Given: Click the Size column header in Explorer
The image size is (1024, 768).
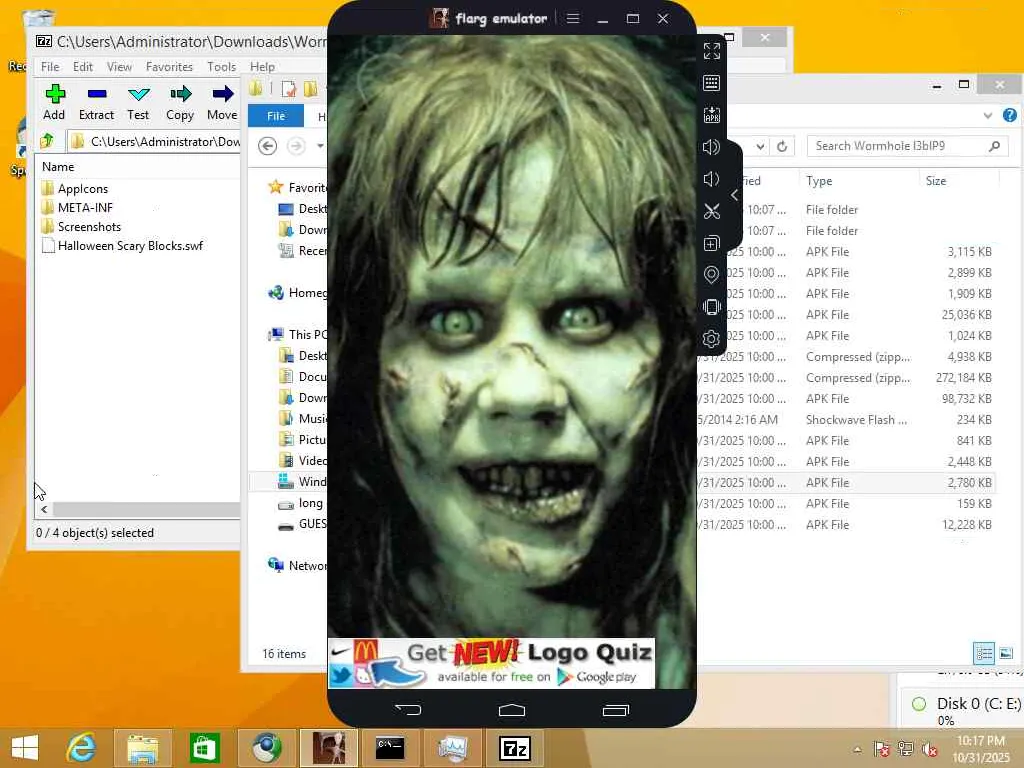Looking at the screenshot, I should [x=936, y=181].
